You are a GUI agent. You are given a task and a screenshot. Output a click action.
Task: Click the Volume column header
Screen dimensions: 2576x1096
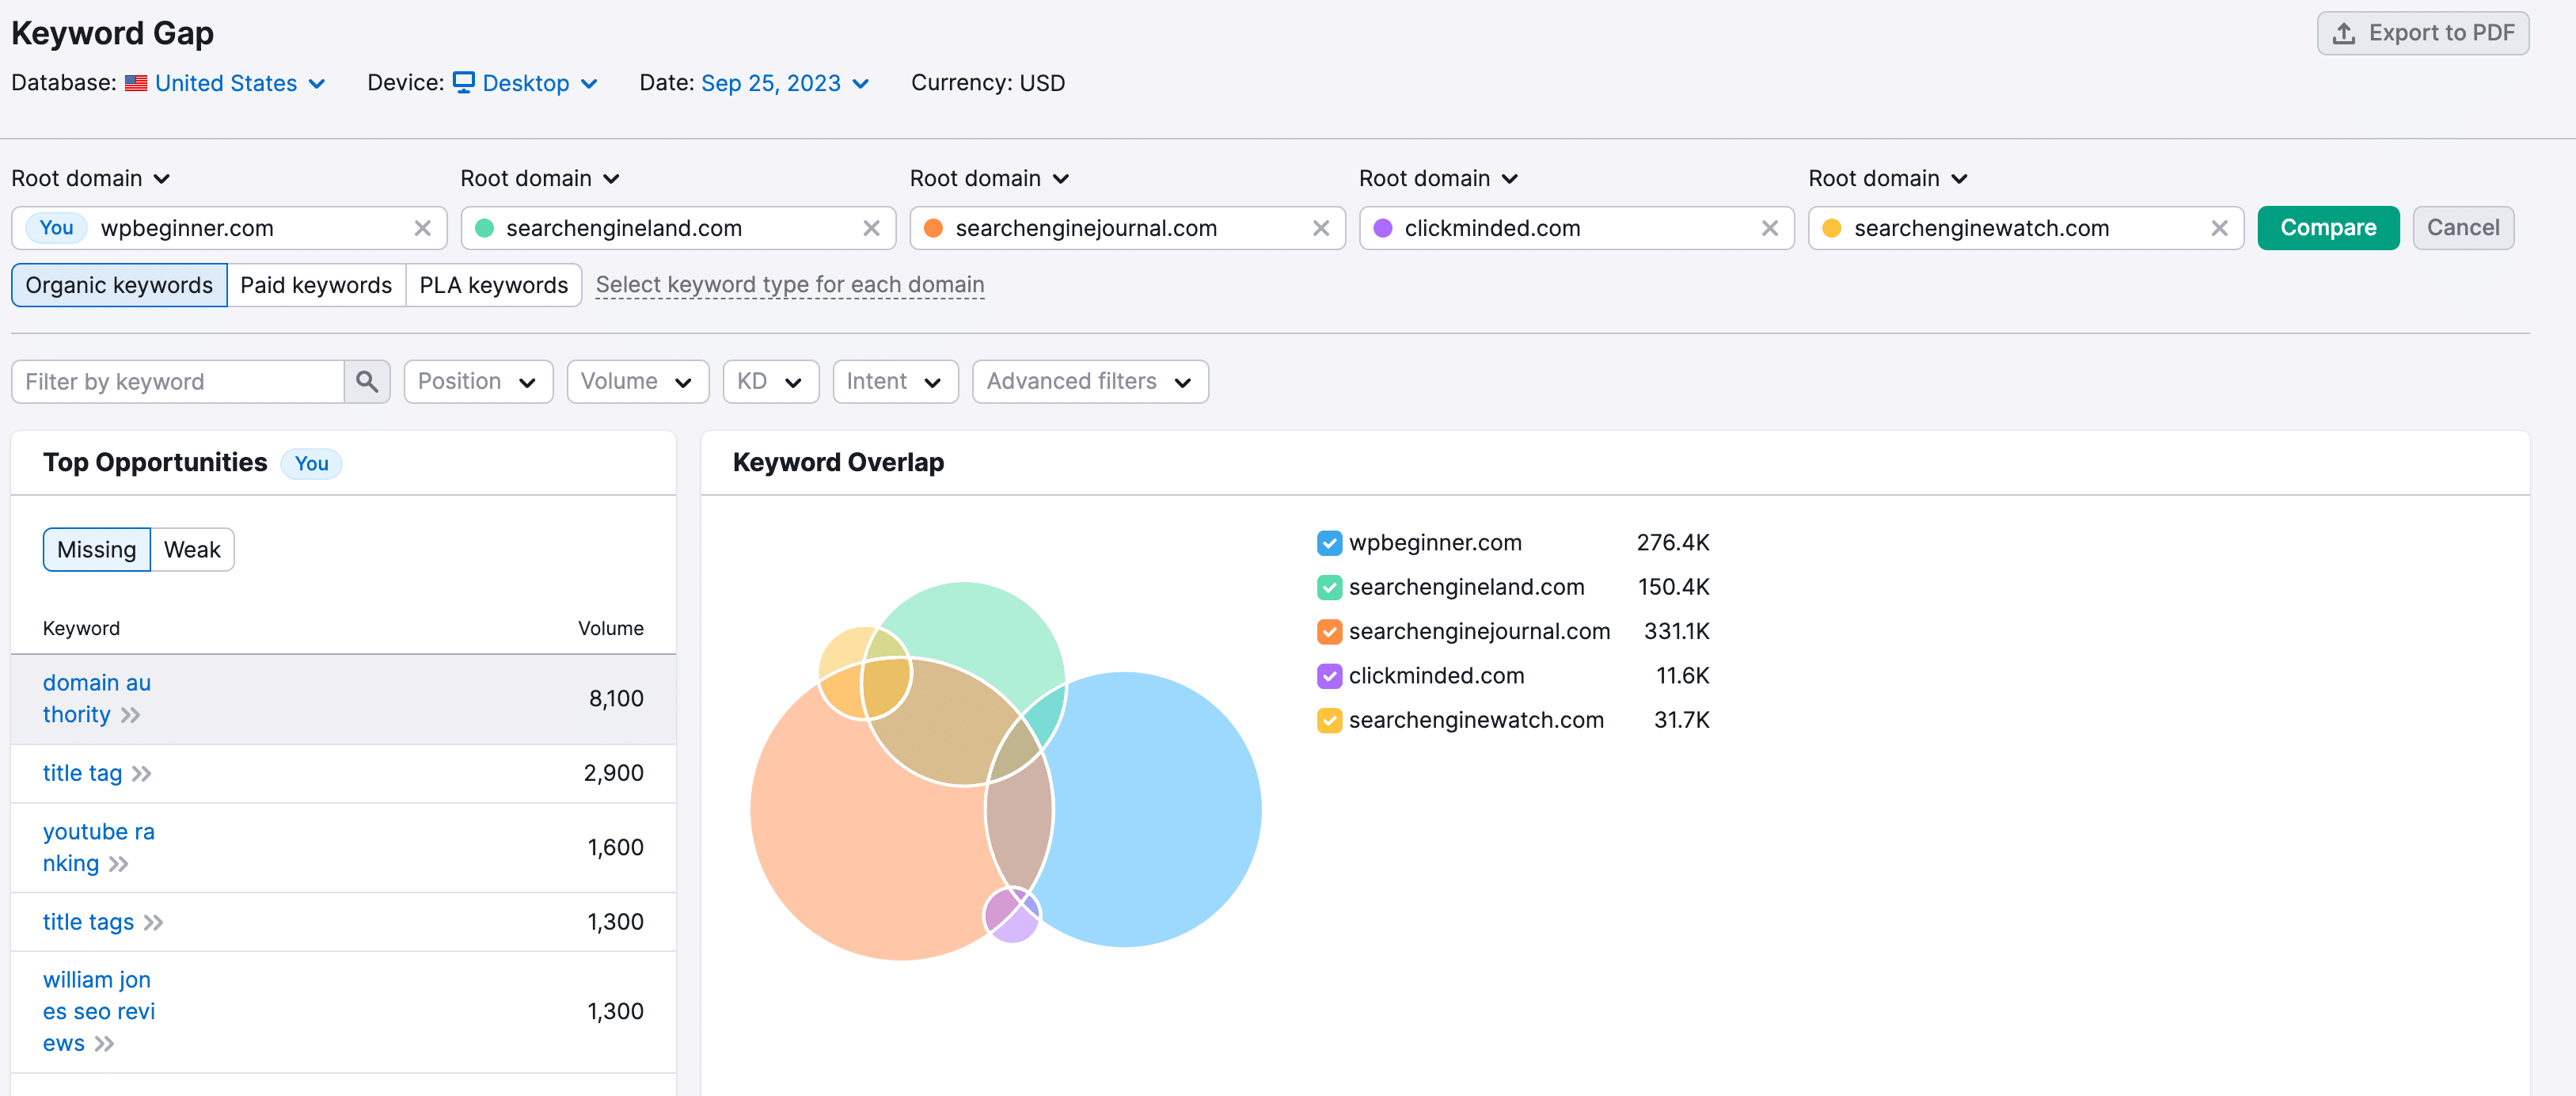tap(610, 629)
